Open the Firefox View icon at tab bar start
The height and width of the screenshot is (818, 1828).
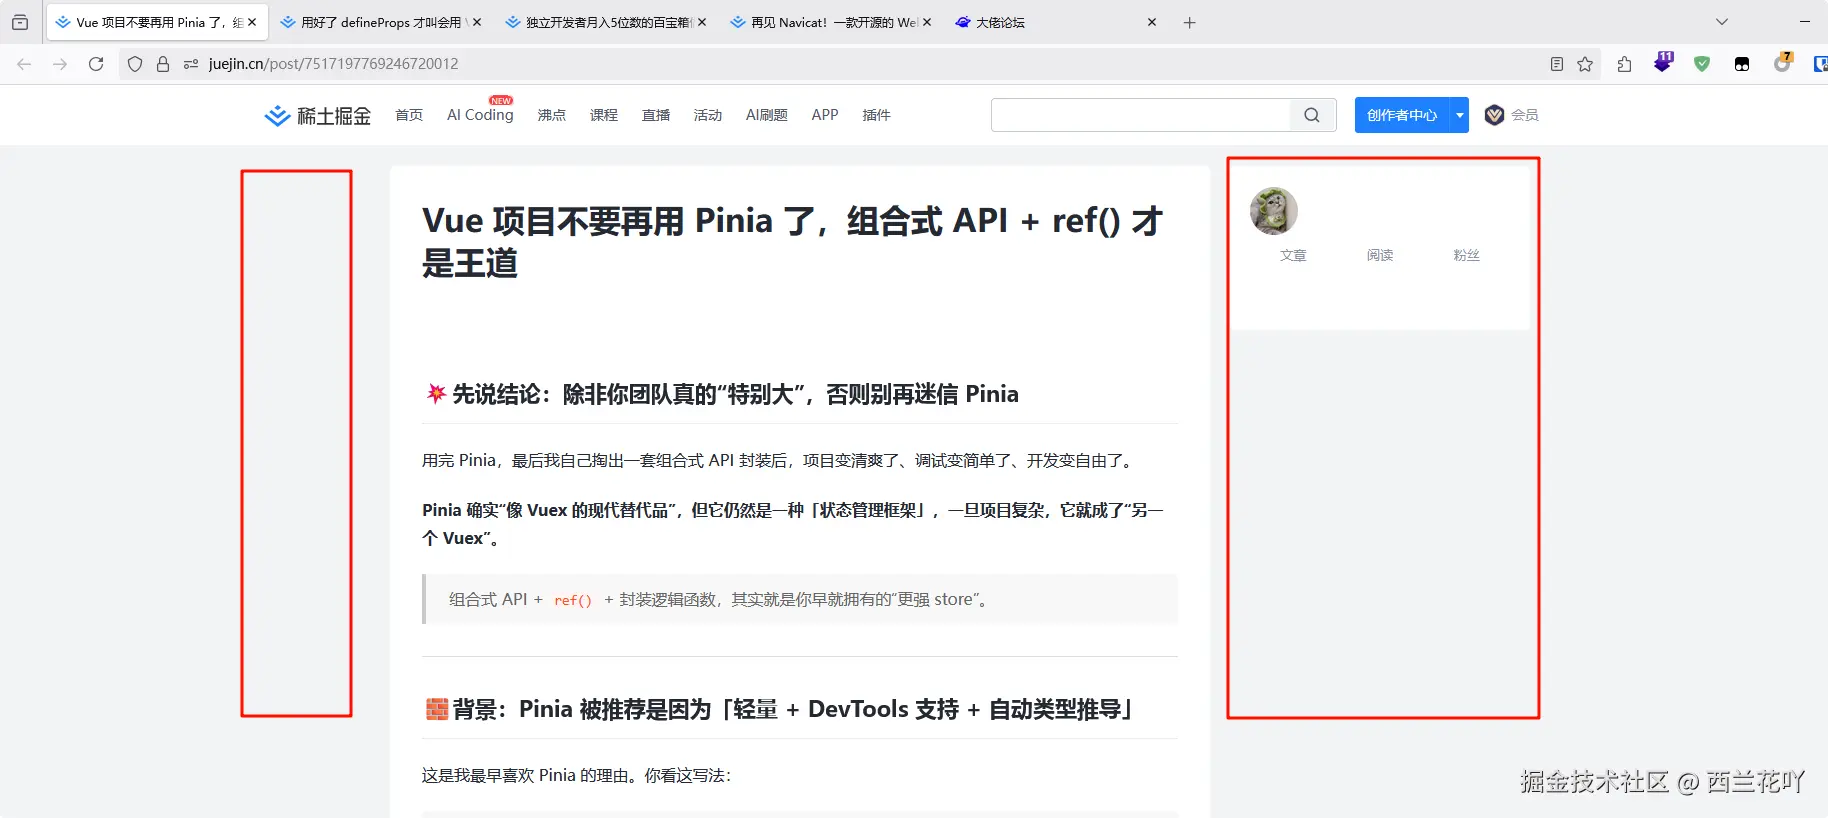pyautogui.click(x=20, y=22)
